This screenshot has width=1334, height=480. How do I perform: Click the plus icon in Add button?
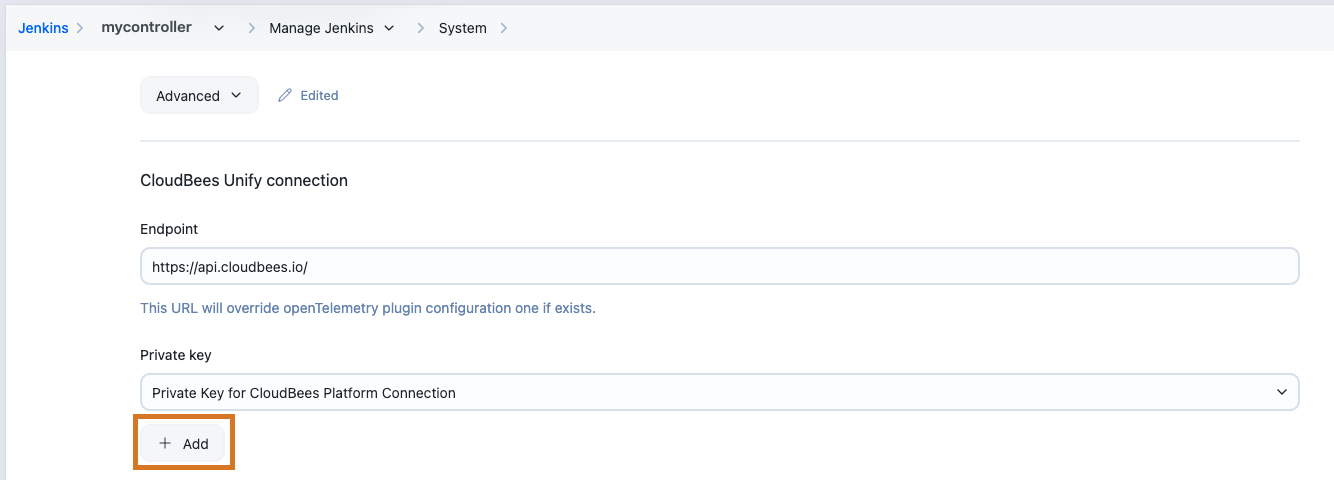(x=165, y=444)
